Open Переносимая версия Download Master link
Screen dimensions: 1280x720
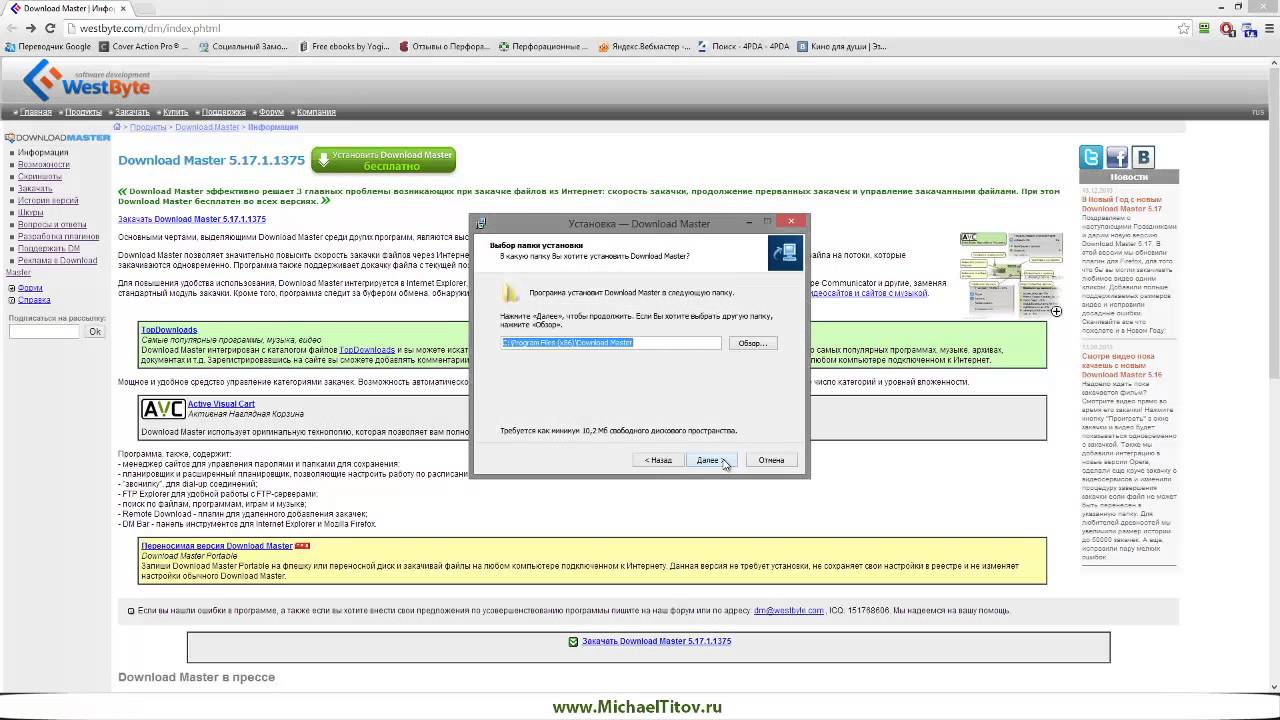(x=217, y=546)
